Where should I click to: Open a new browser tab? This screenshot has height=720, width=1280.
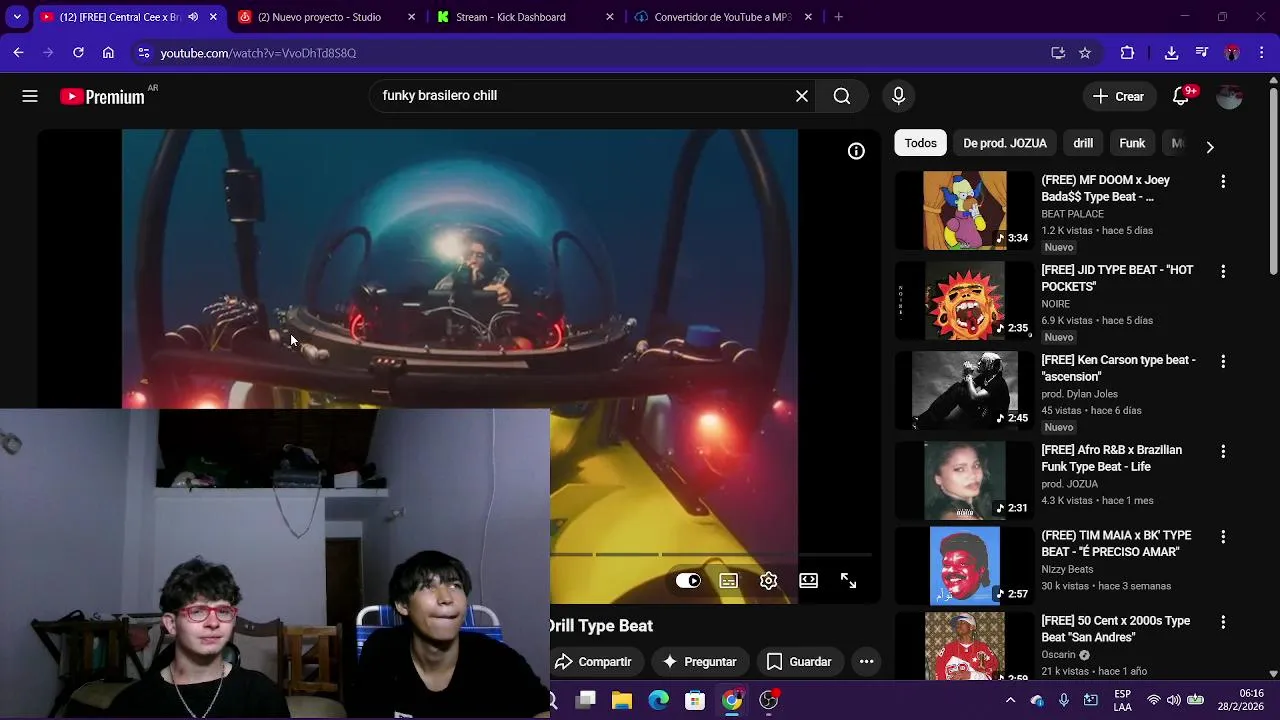coord(838,17)
